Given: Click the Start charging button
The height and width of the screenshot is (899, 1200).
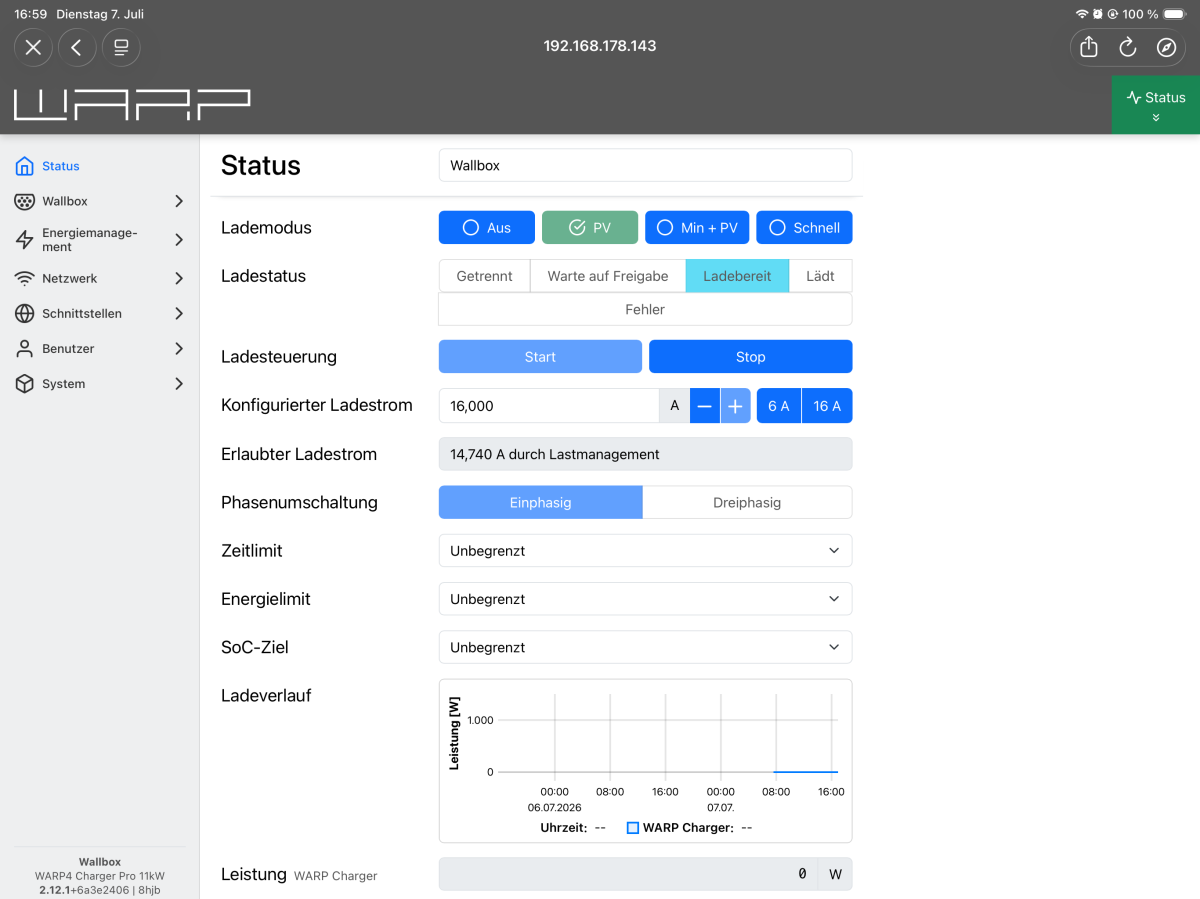Looking at the screenshot, I should click(540, 356).
